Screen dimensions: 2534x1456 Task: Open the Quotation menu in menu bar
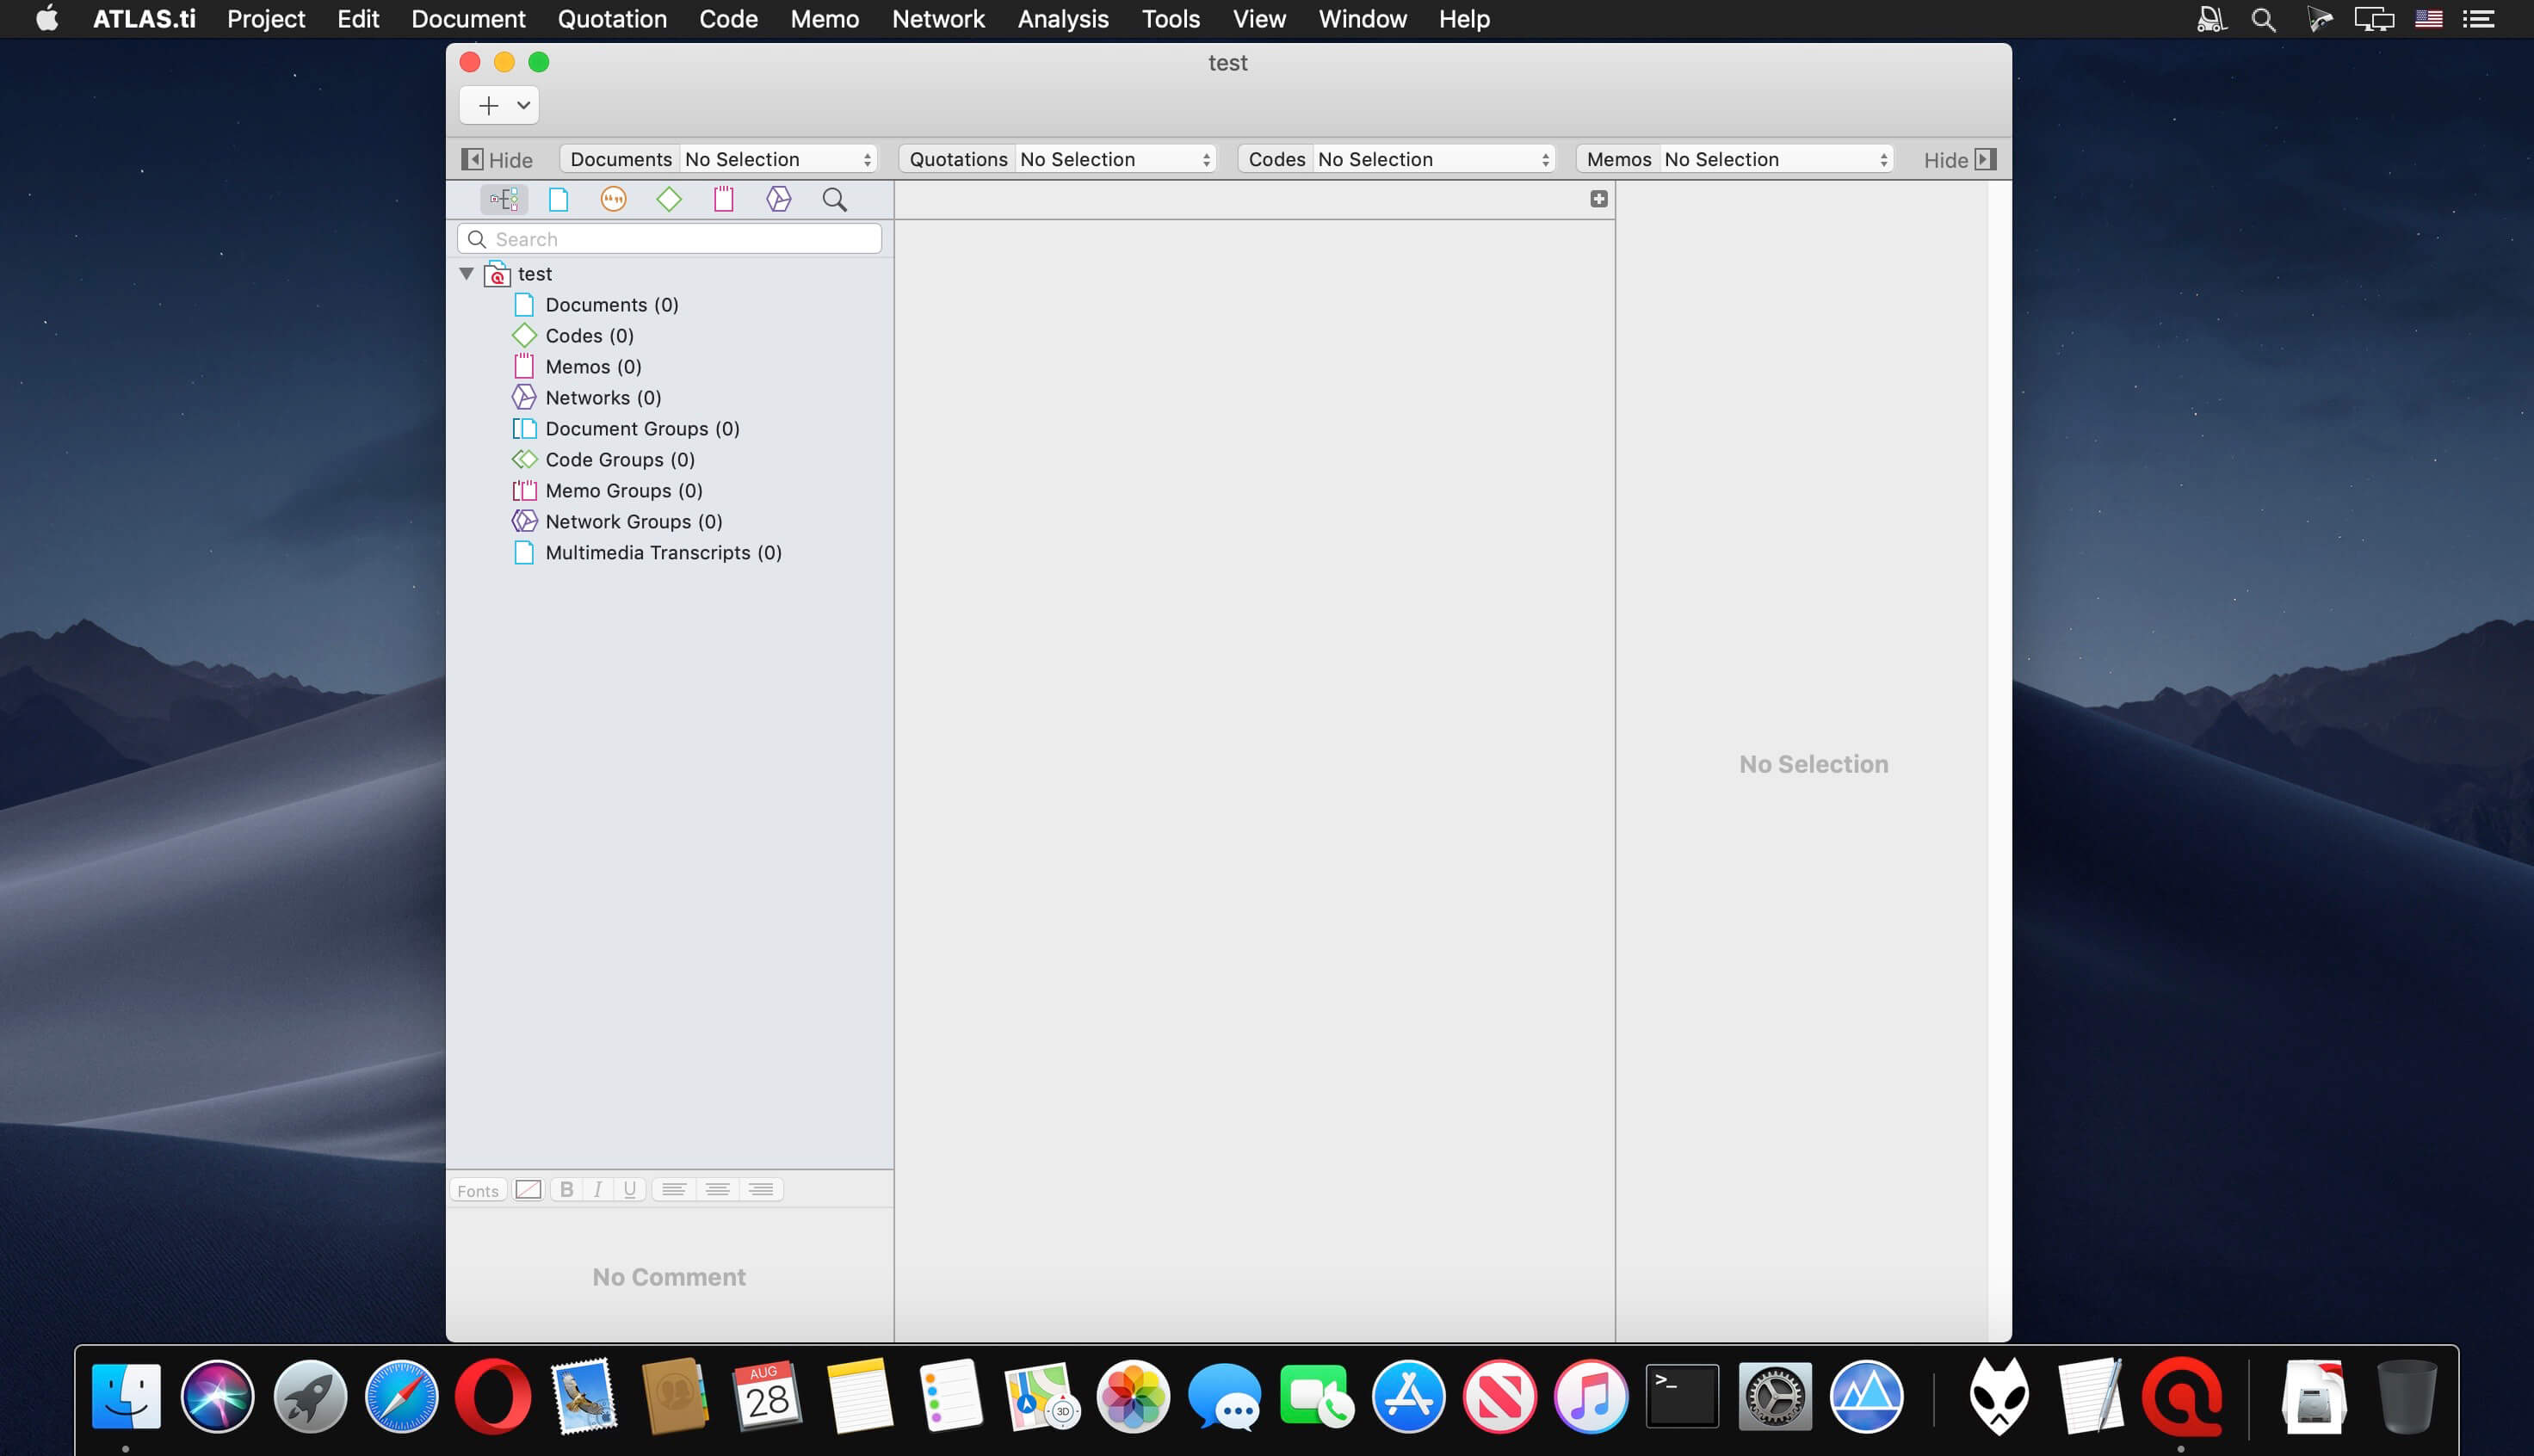(611, 19)
